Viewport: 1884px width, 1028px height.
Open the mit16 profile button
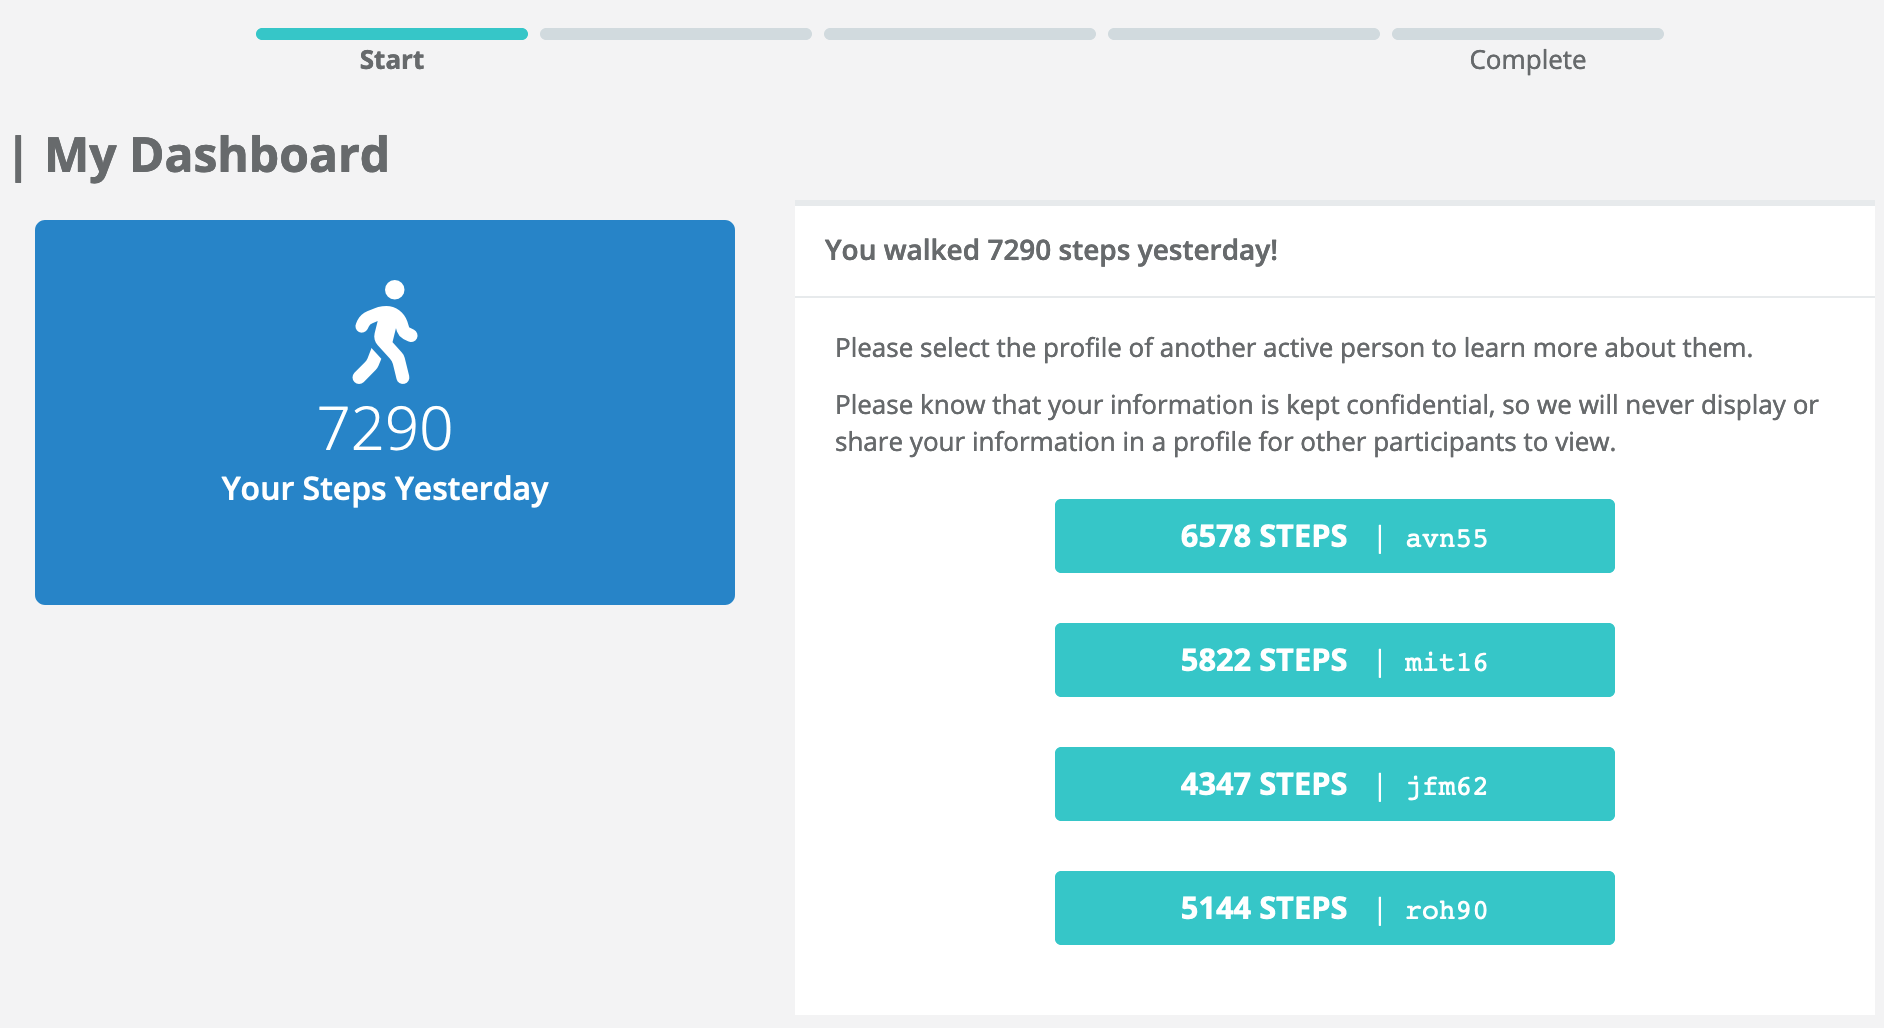1334,660
